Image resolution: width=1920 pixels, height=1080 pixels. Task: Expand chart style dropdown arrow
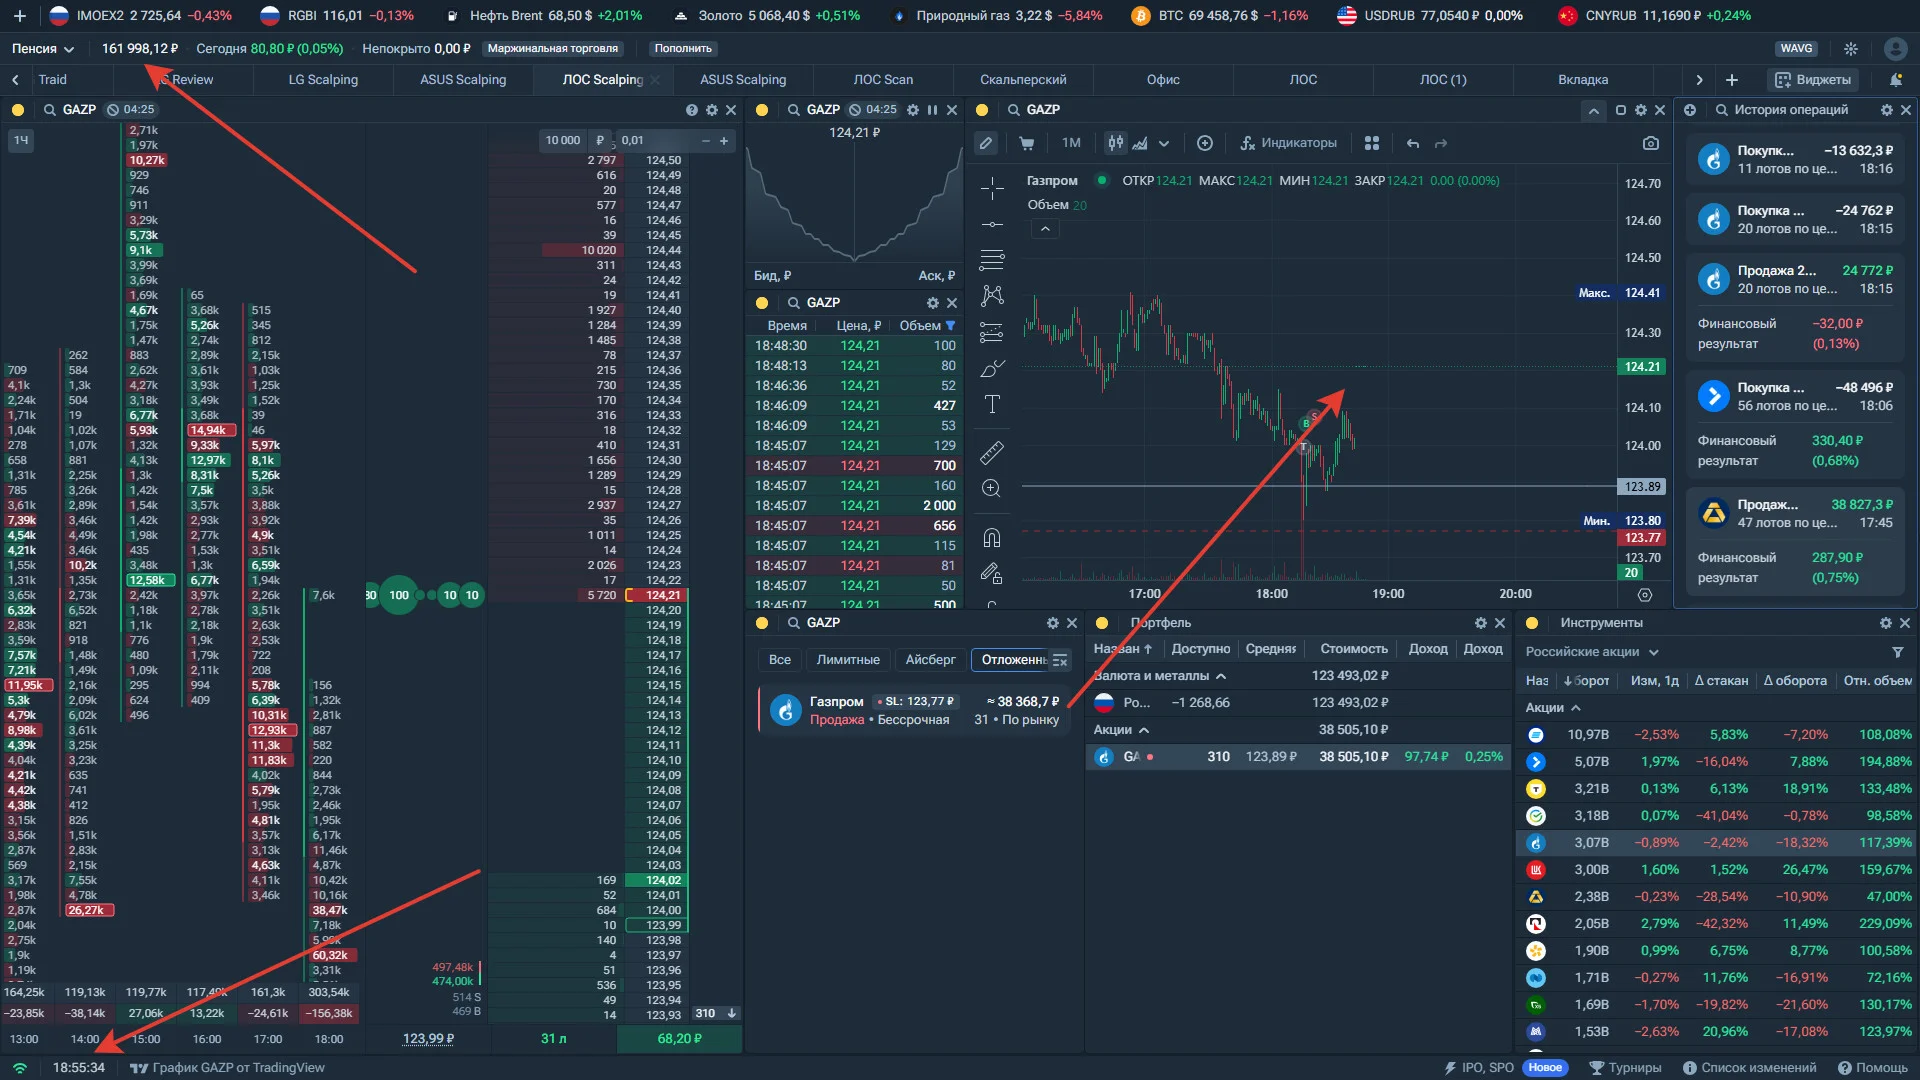click(x=1164, y=144)
